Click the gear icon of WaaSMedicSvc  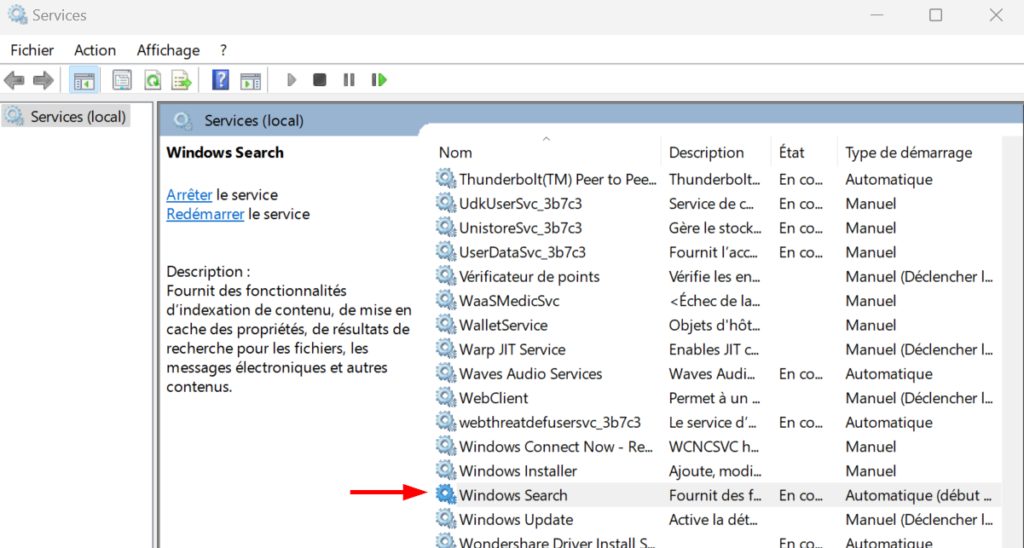446,300
